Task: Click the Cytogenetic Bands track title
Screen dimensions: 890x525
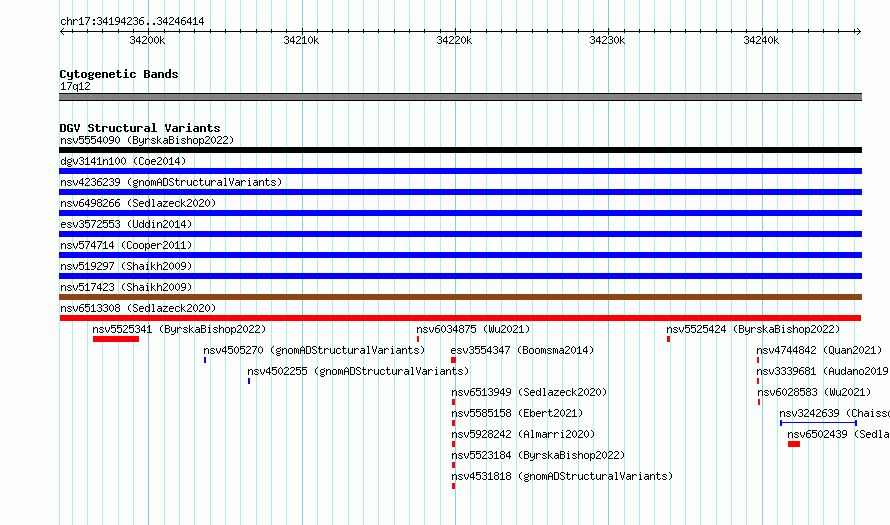Action: [119, 74]
